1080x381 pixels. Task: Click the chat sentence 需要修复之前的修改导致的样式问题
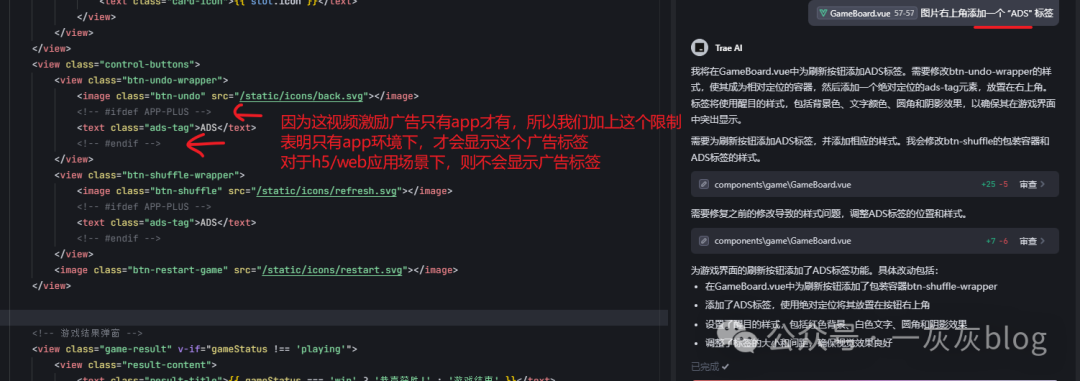point(830,214)
